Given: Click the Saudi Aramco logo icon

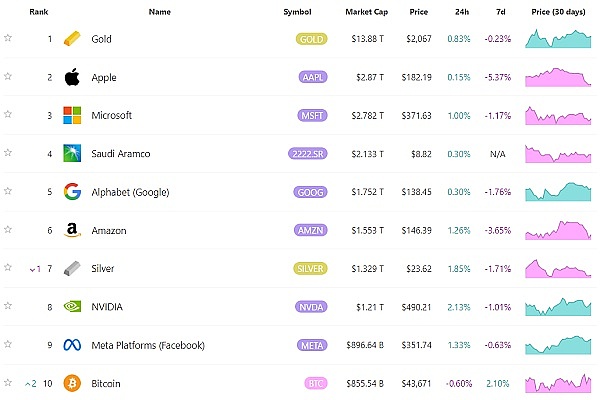Looking at the screenshot, I should pos(73,154).
